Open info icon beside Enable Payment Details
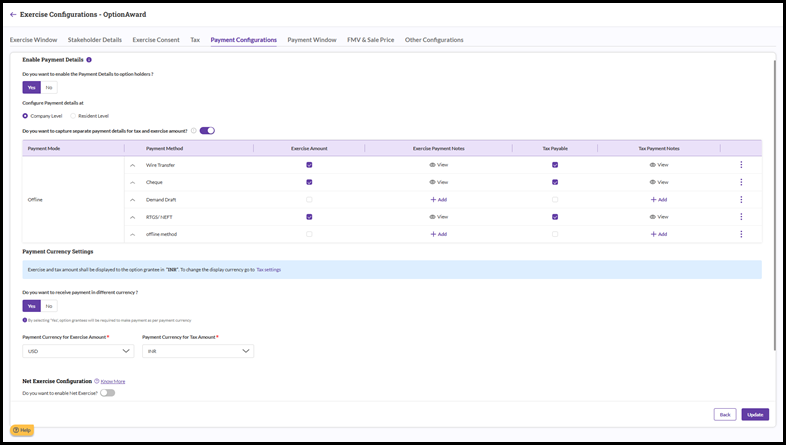 [89, 60]
